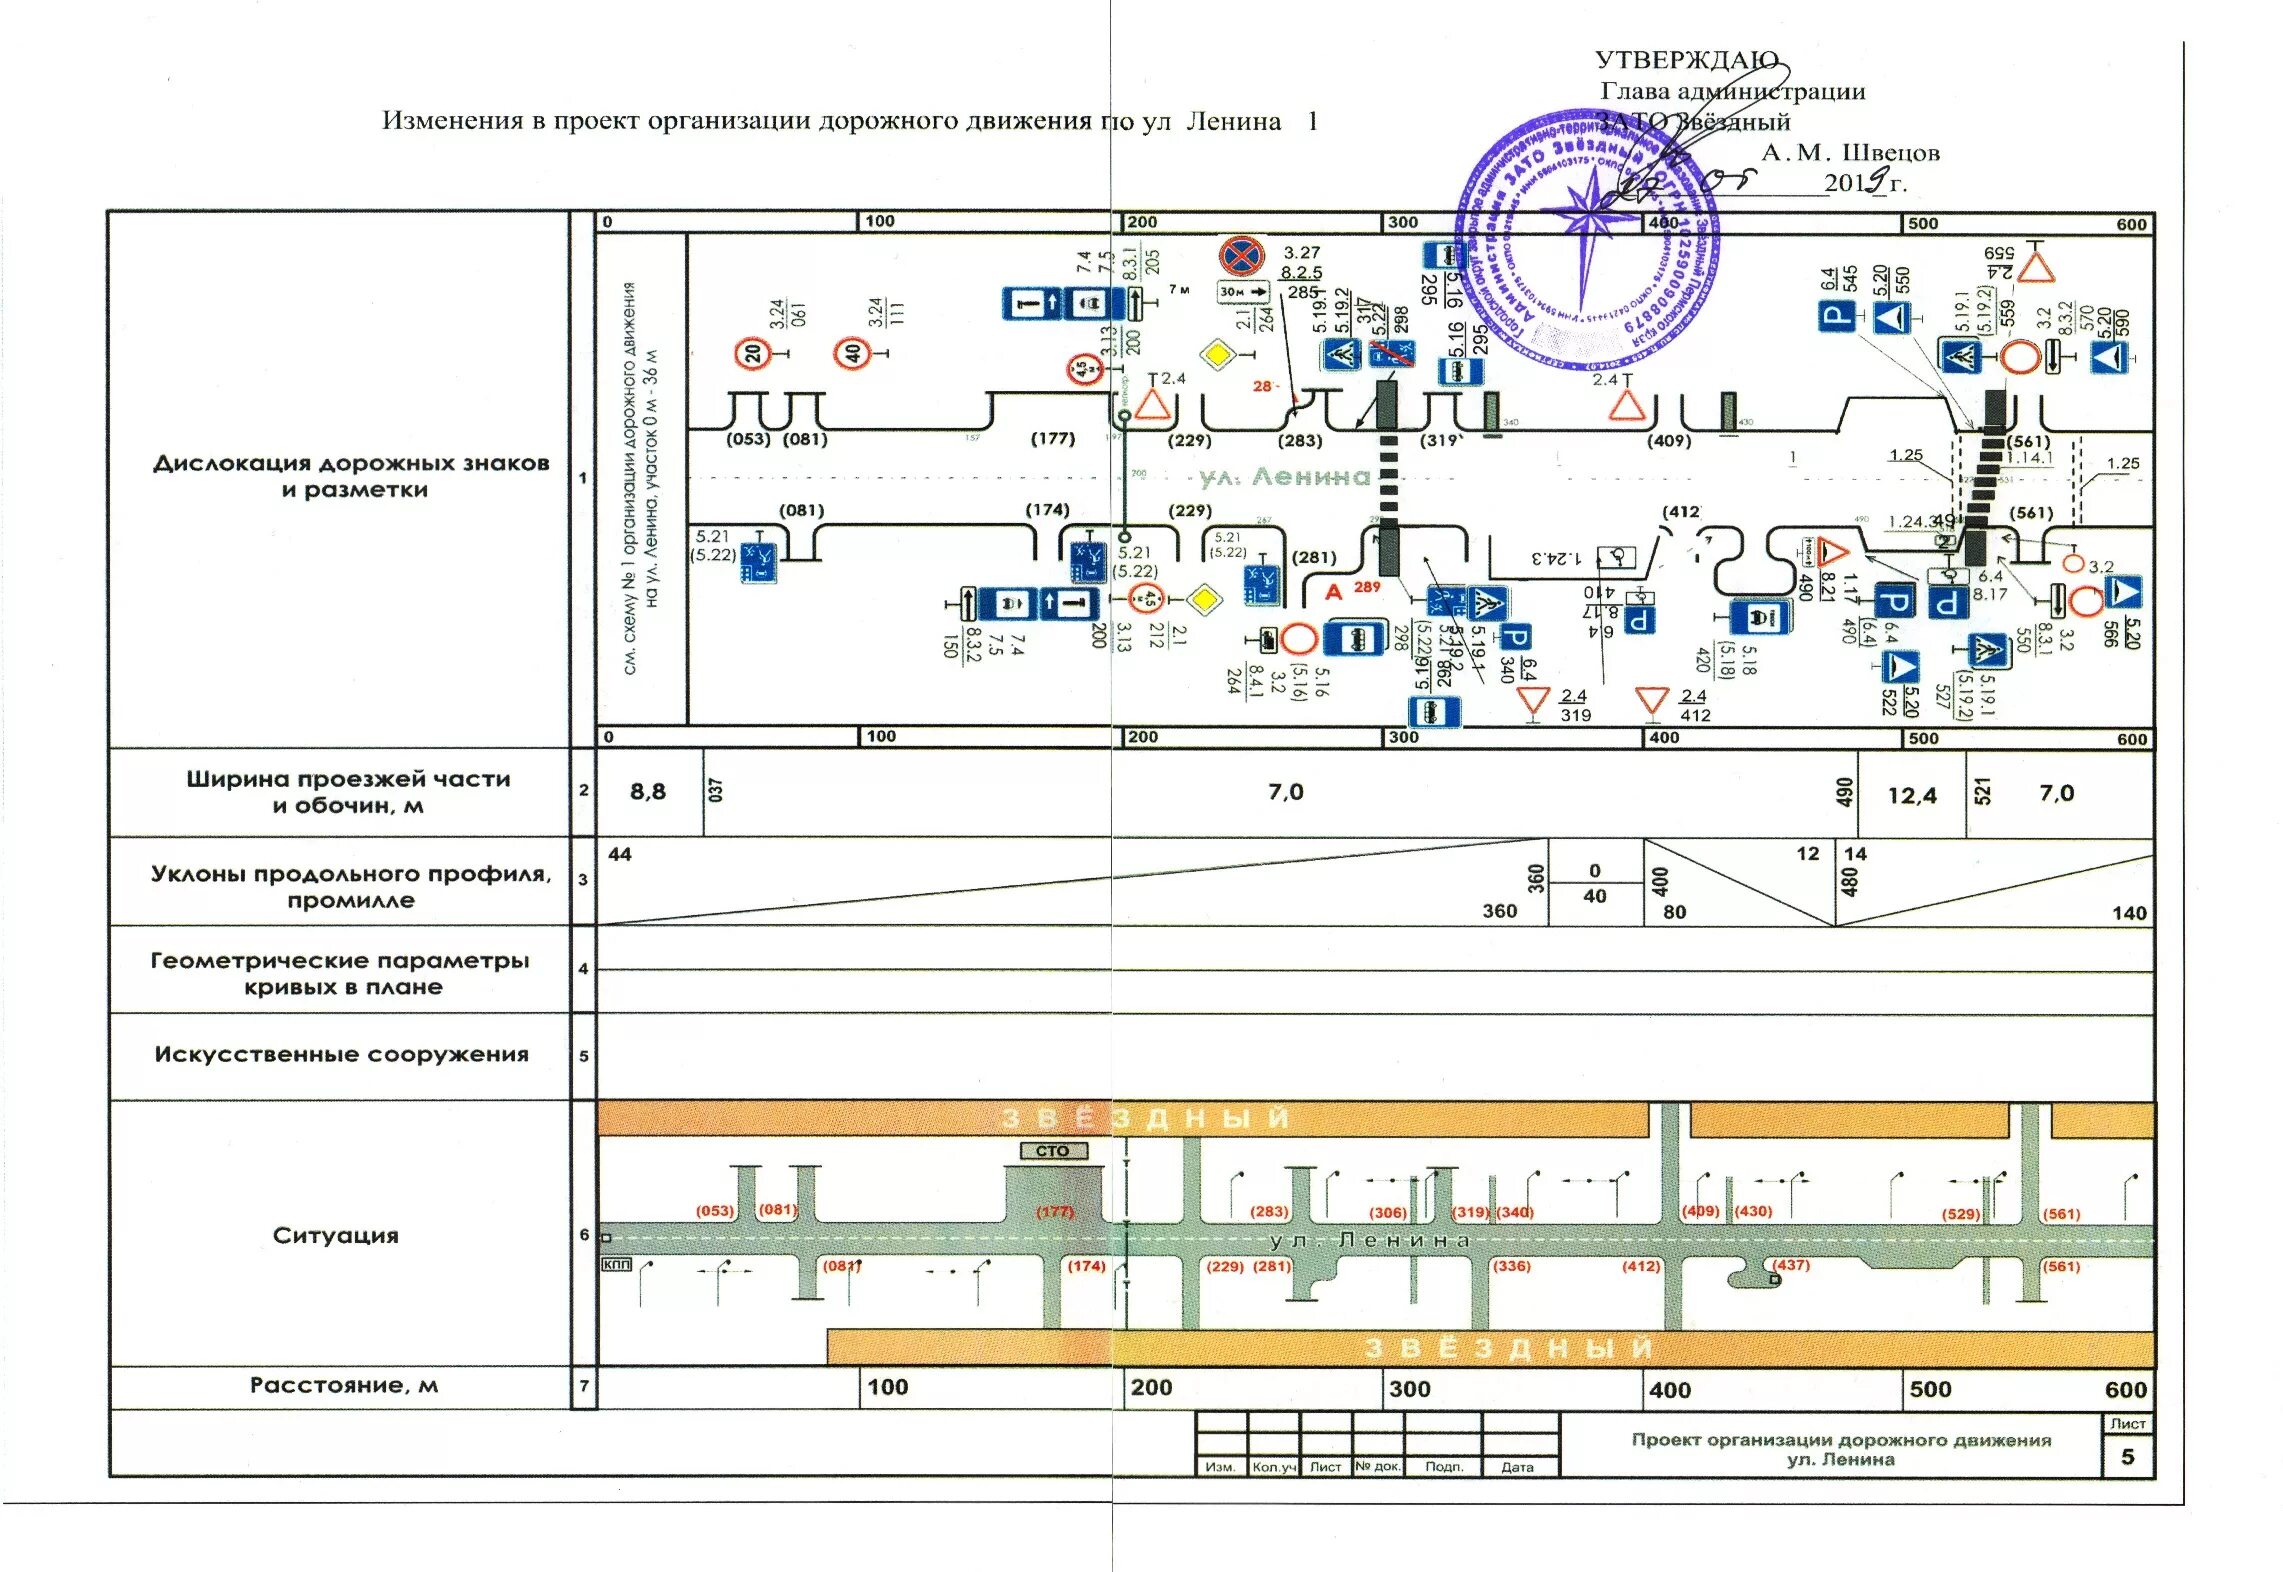Click the red marker (529) in situation map
The image size is (2283, 1572).
coord(1960,1214)
